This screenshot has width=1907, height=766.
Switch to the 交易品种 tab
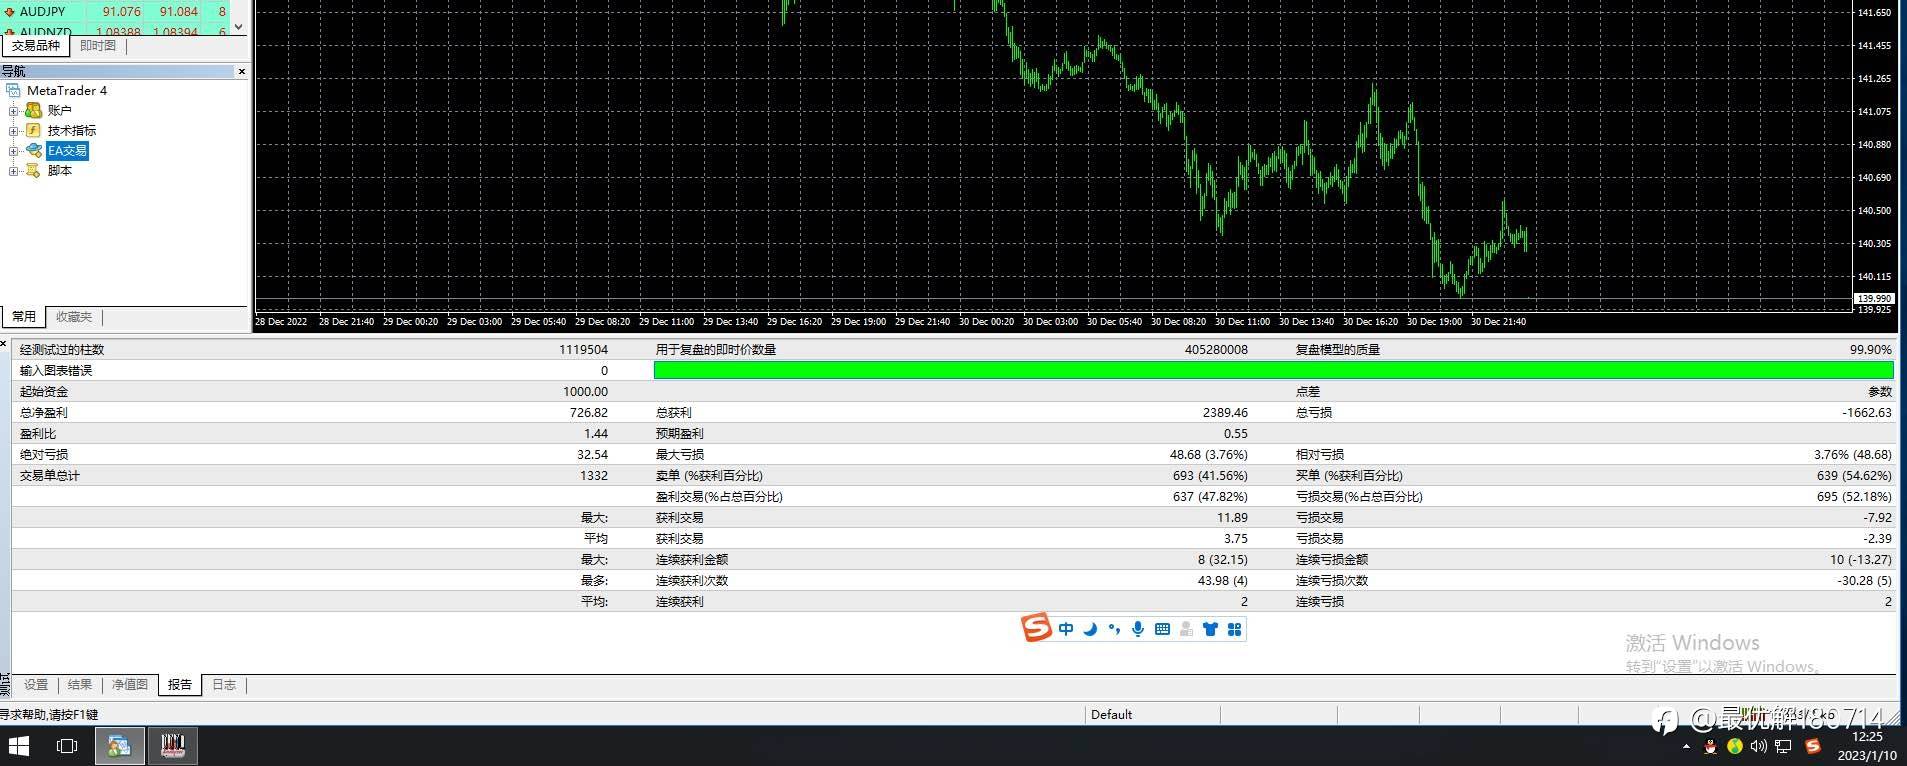36,46
